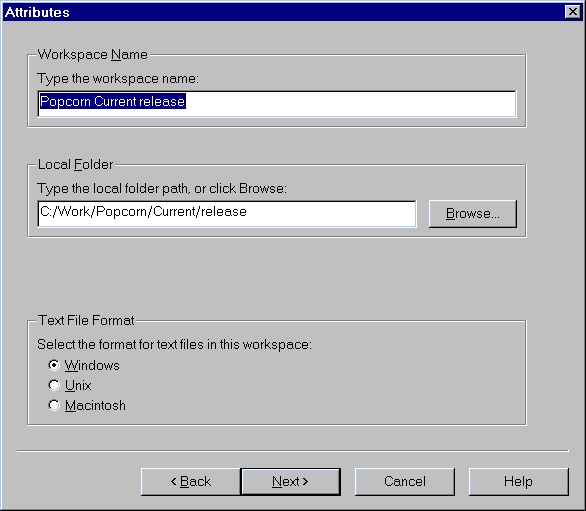Return to previous step with Back
This screenshot has width=586, height=511.
(191, 481)
